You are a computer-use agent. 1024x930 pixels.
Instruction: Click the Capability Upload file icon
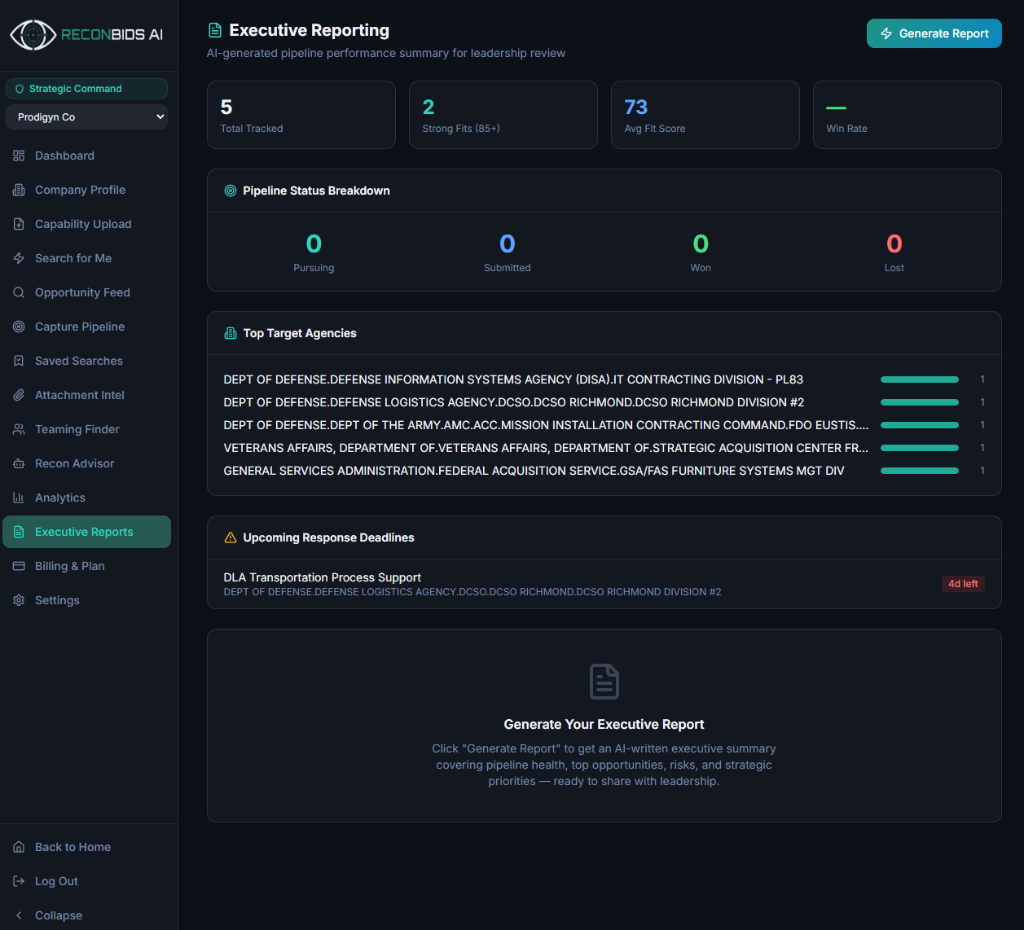click(x=19, y=224)
